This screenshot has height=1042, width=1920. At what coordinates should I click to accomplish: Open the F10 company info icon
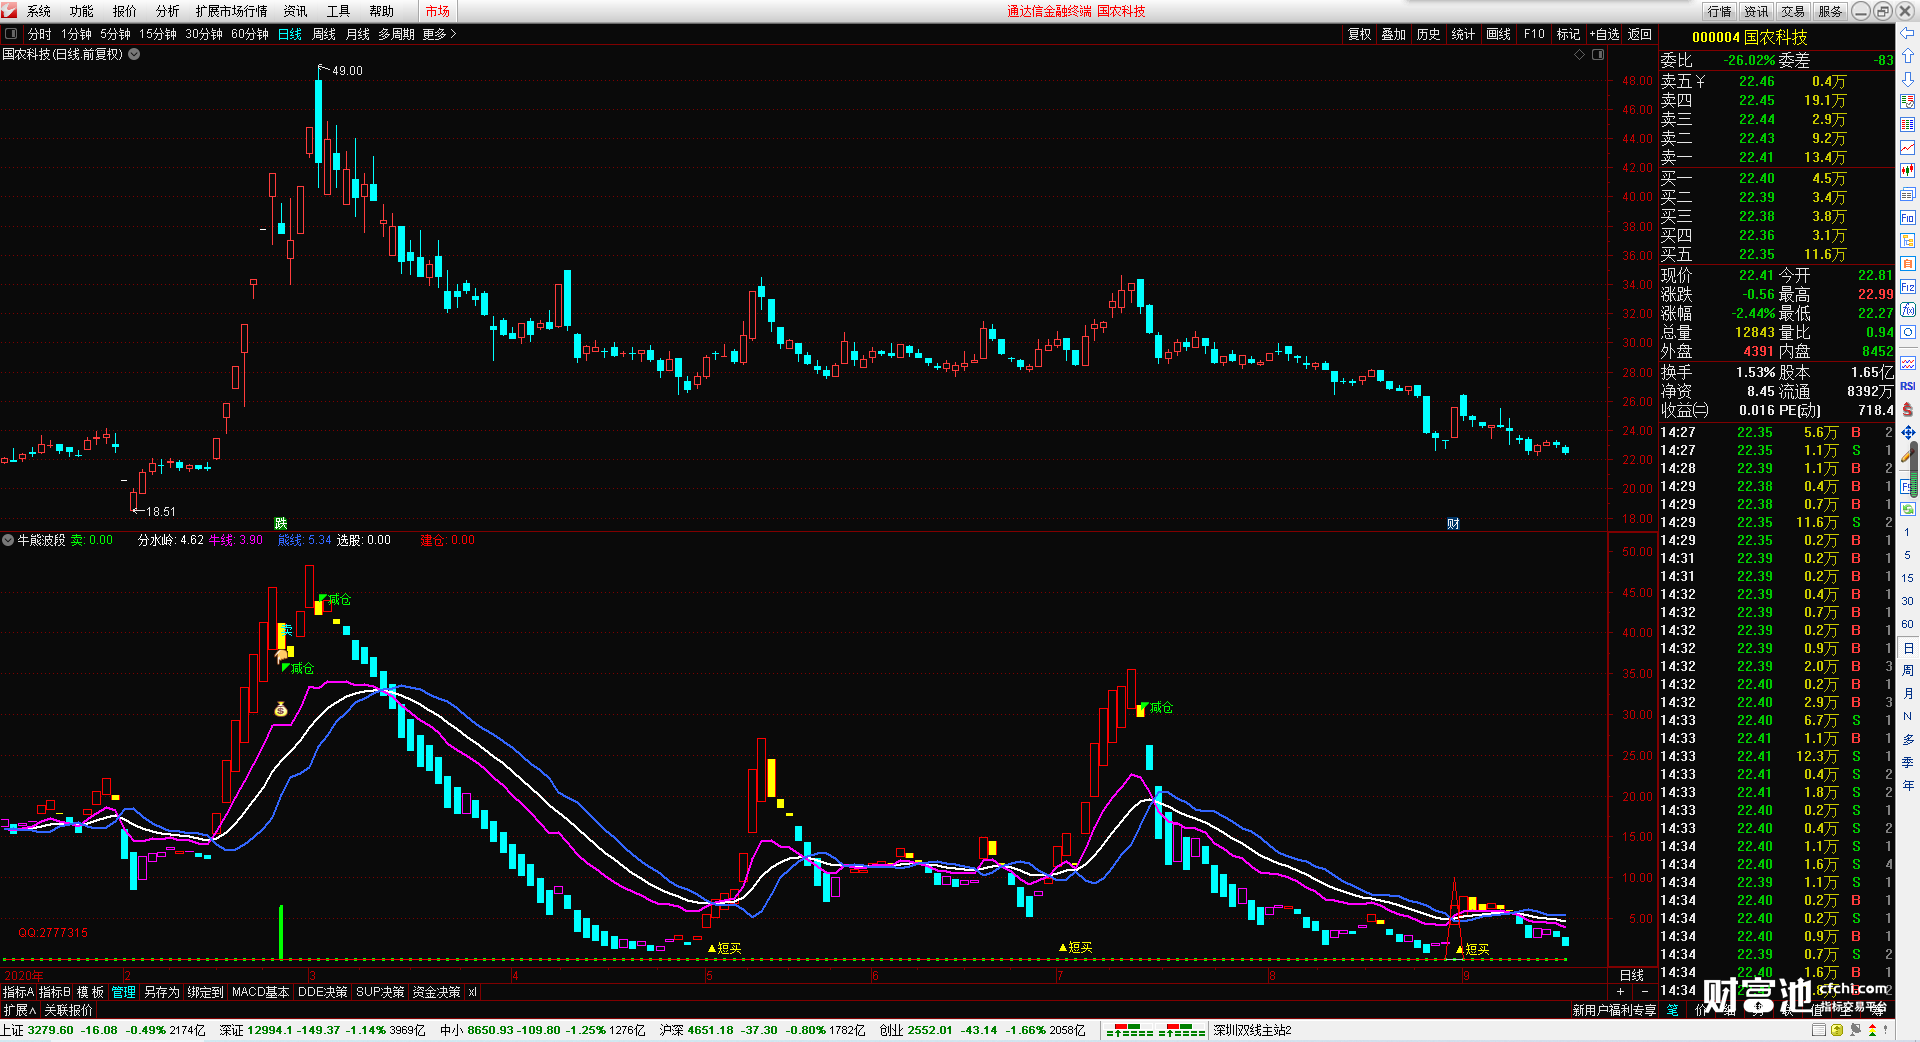coord(1907,218)
